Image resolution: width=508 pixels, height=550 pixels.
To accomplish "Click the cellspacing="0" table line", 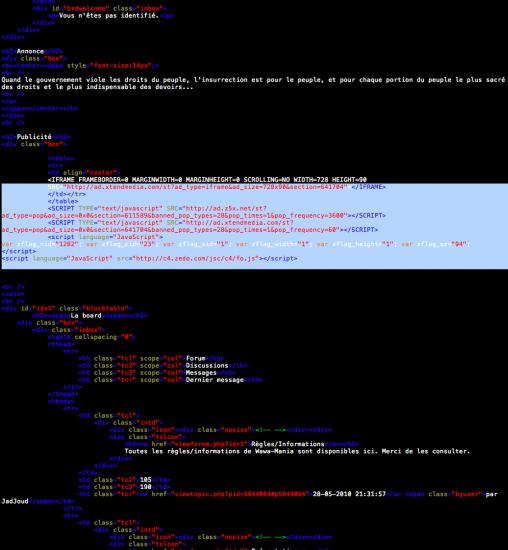I will tap(92, 337).
